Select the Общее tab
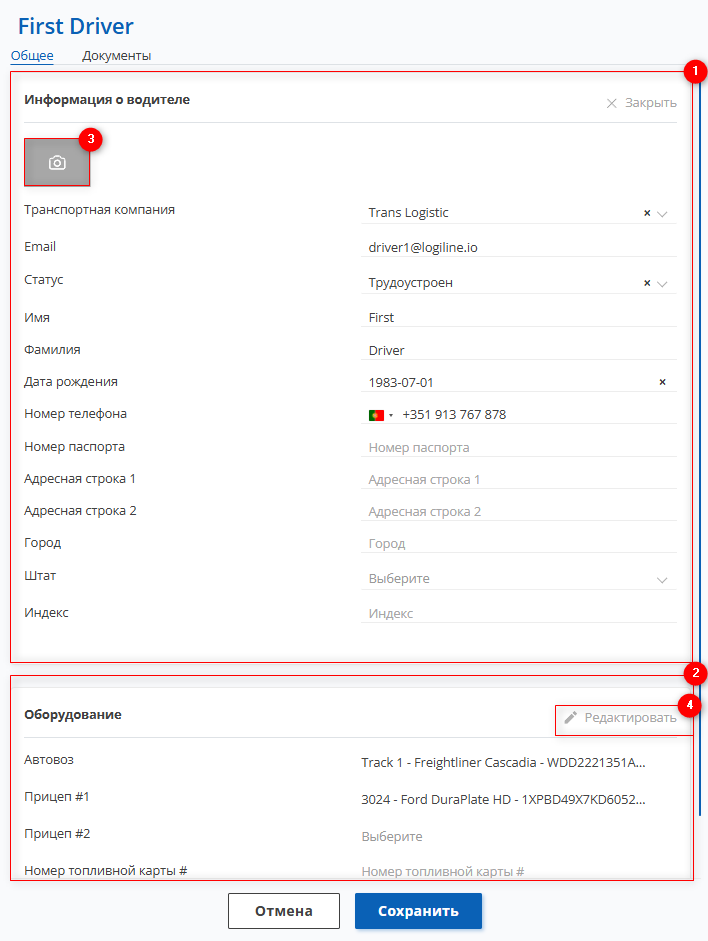The width and height of the screenshot is (708, 941). (32, 56)
